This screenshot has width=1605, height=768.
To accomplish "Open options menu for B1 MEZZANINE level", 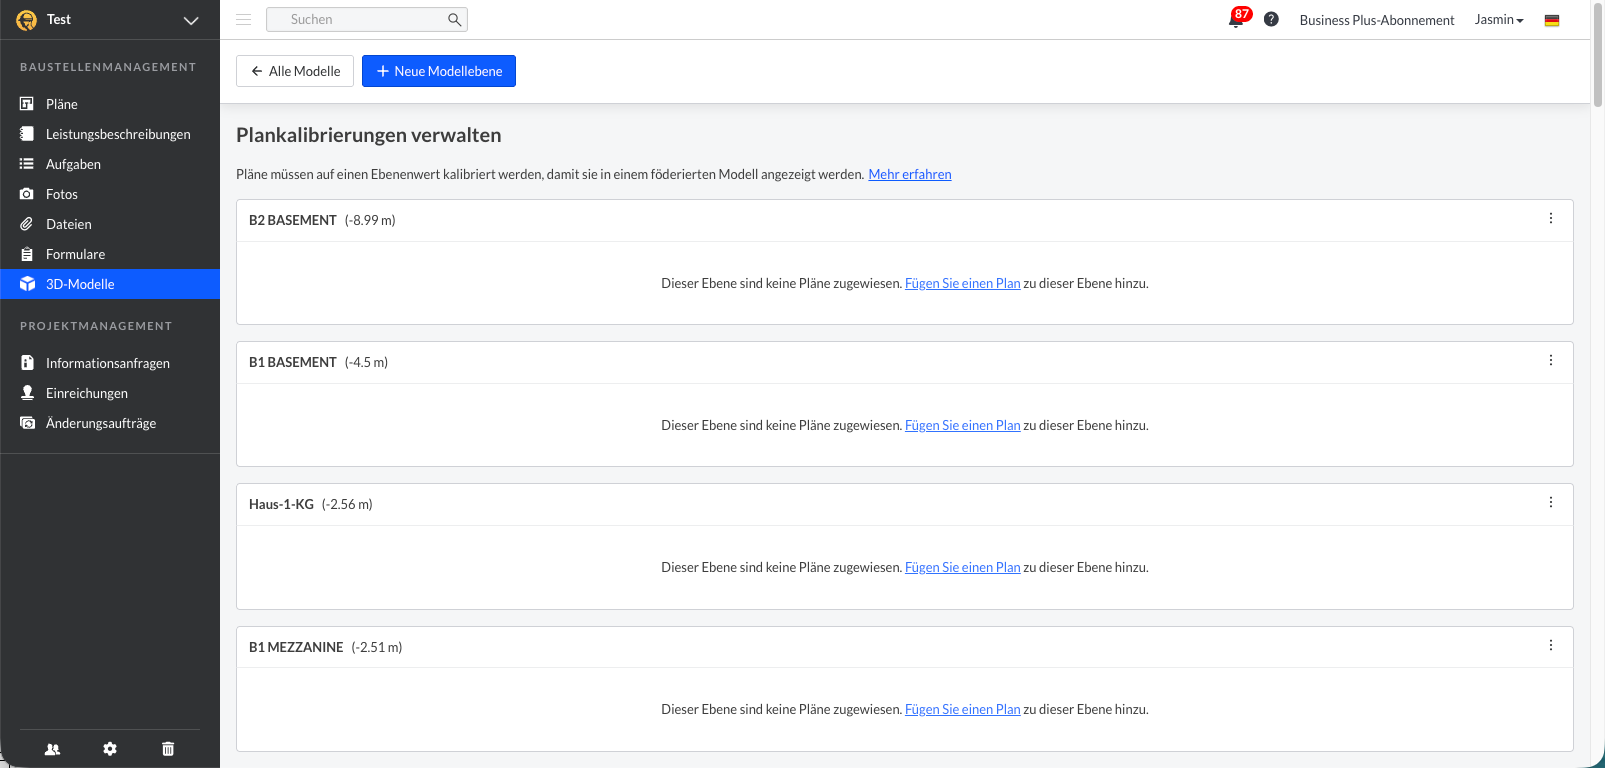I will point(1551,646).
